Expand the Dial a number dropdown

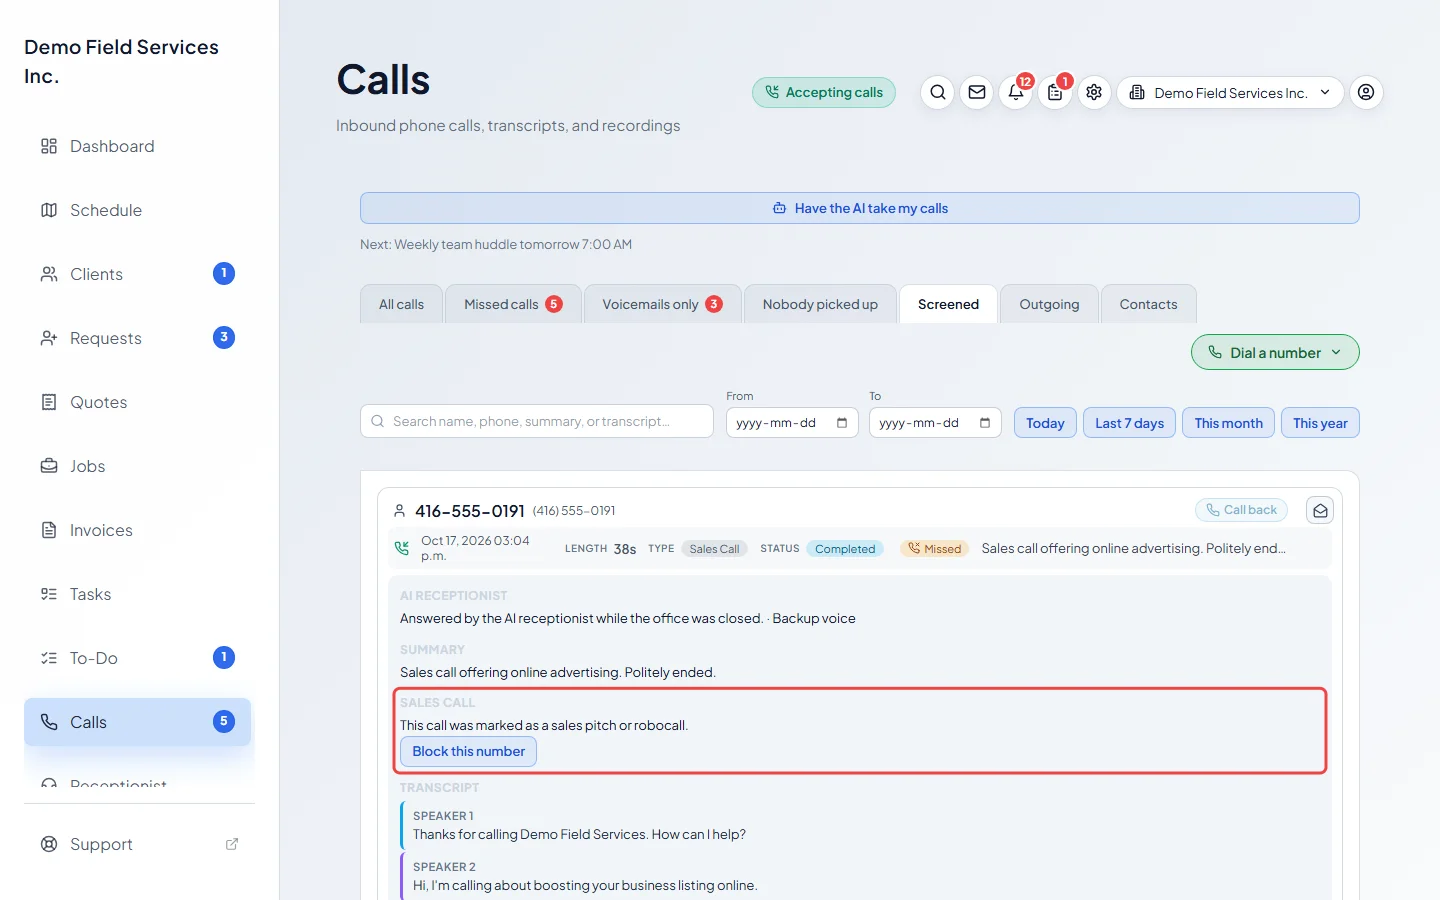[x=1275, y=352]
